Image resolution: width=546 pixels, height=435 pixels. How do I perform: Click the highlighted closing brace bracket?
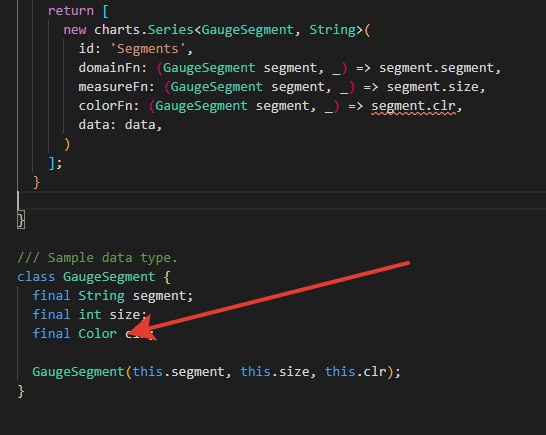tap(21, 220)
